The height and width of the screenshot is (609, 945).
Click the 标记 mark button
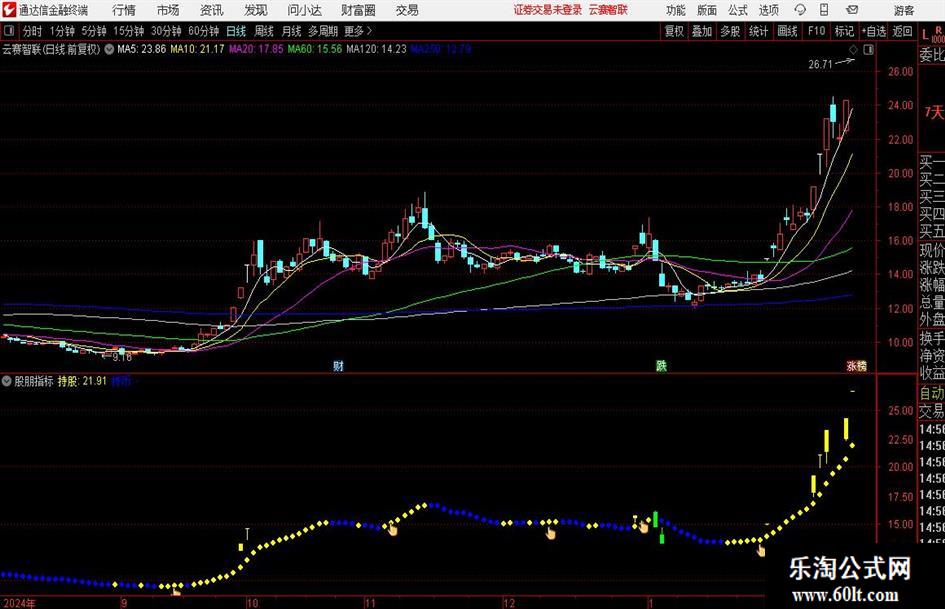tap(844, 31)
